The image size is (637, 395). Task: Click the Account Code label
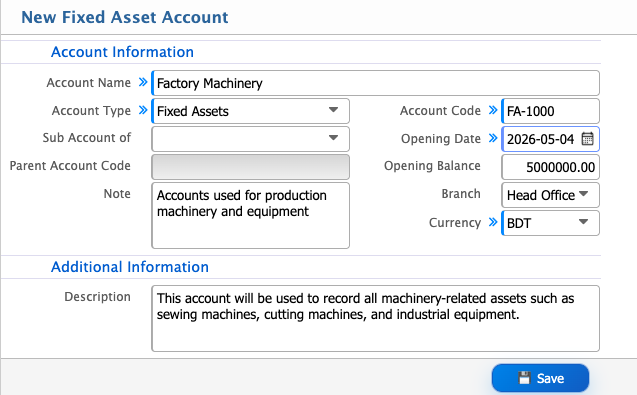[440, 111]
